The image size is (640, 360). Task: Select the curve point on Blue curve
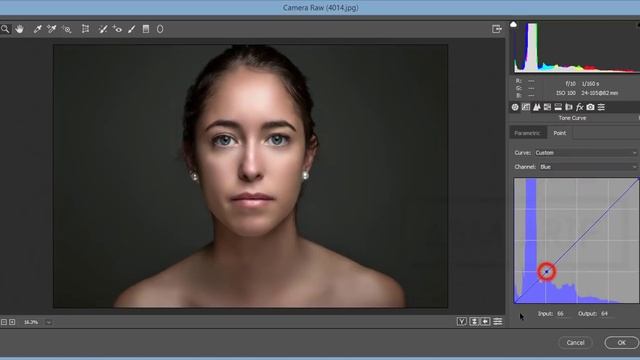pos(547,271)
